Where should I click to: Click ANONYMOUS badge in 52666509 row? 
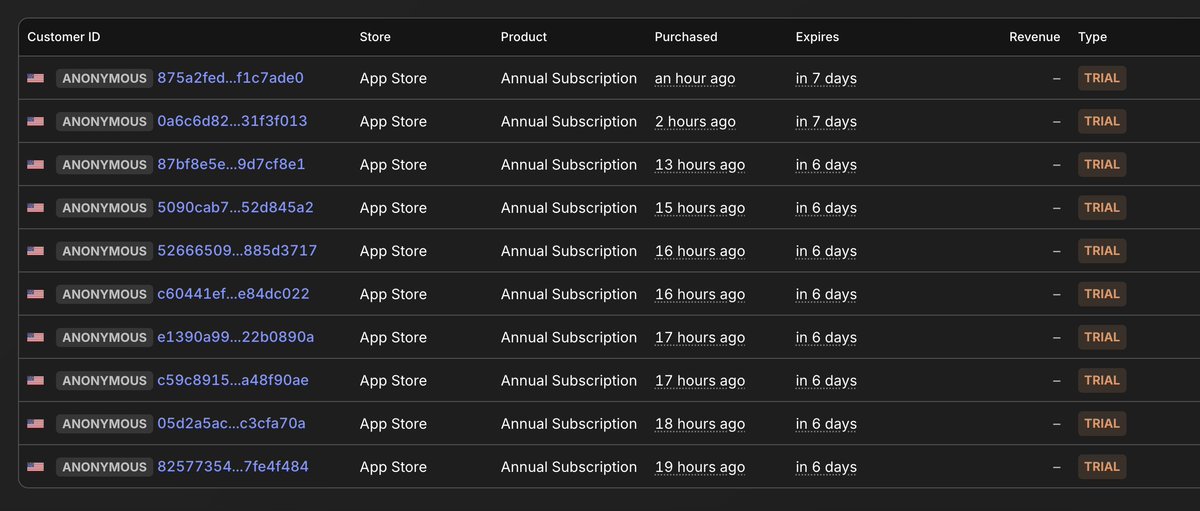coord(104,250)
